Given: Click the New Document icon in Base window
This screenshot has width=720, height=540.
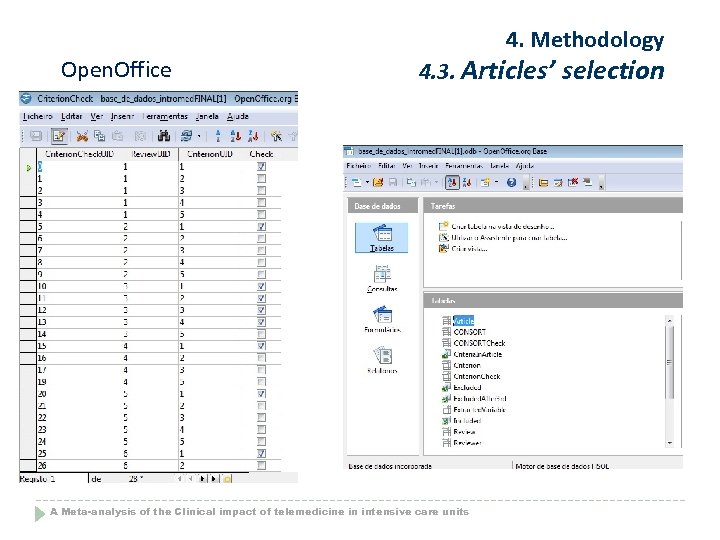Looking at the screenshot, I should (357, 182).
